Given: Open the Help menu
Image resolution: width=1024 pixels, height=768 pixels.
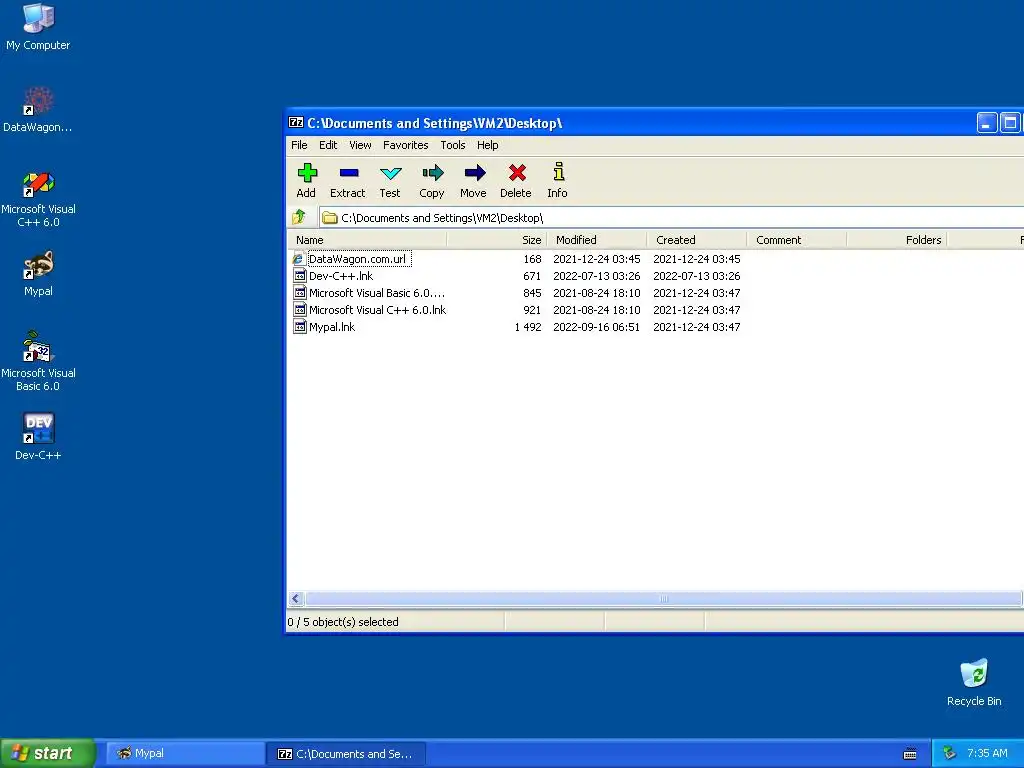Looking at the screenshot, I should click(x=487, y=145).
